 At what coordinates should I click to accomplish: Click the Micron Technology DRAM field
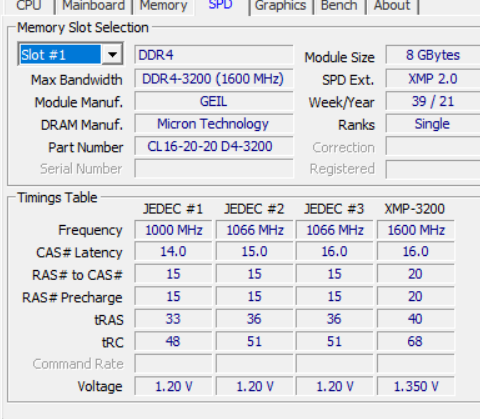(214, 124)
